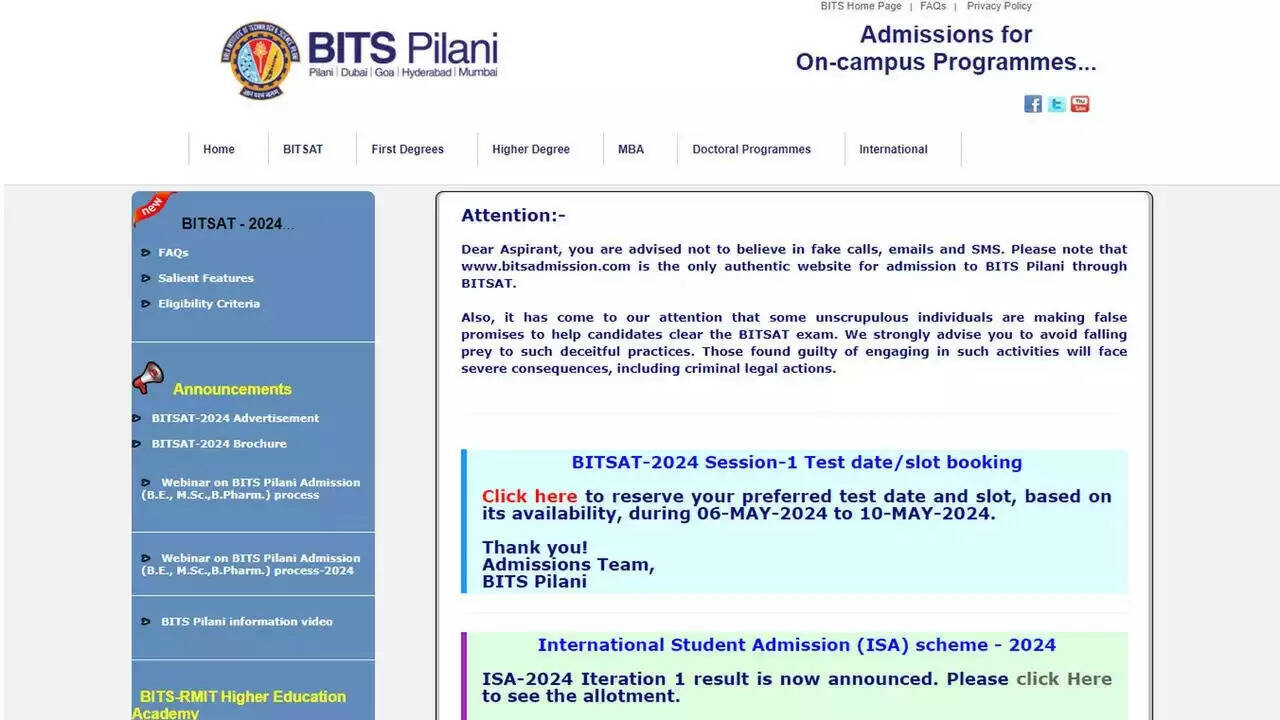Go to BITS Home Page link
The height and width of the screenshot is (720, 1280).
tap(861, 6)
